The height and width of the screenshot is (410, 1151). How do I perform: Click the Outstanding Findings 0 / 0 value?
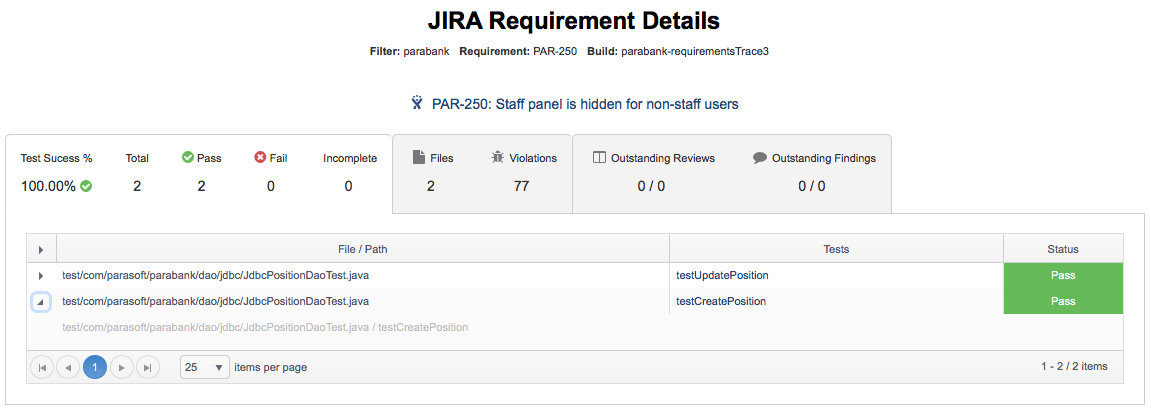click(x=812, y=186)
